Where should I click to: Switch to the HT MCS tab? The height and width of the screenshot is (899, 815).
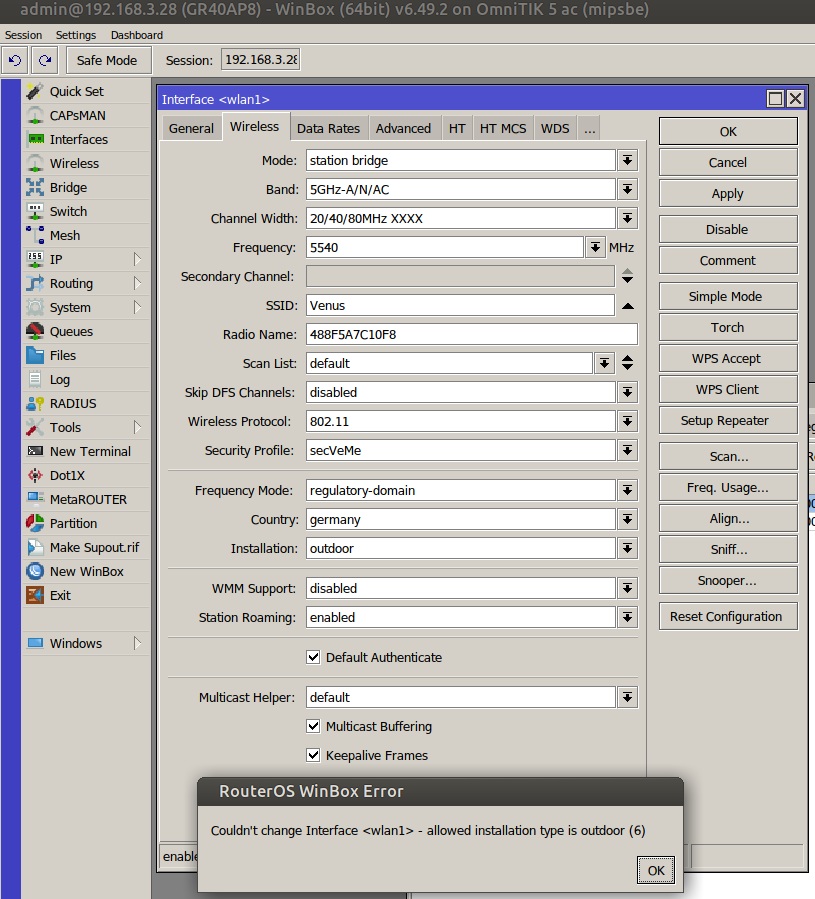[x=503, y=128]
